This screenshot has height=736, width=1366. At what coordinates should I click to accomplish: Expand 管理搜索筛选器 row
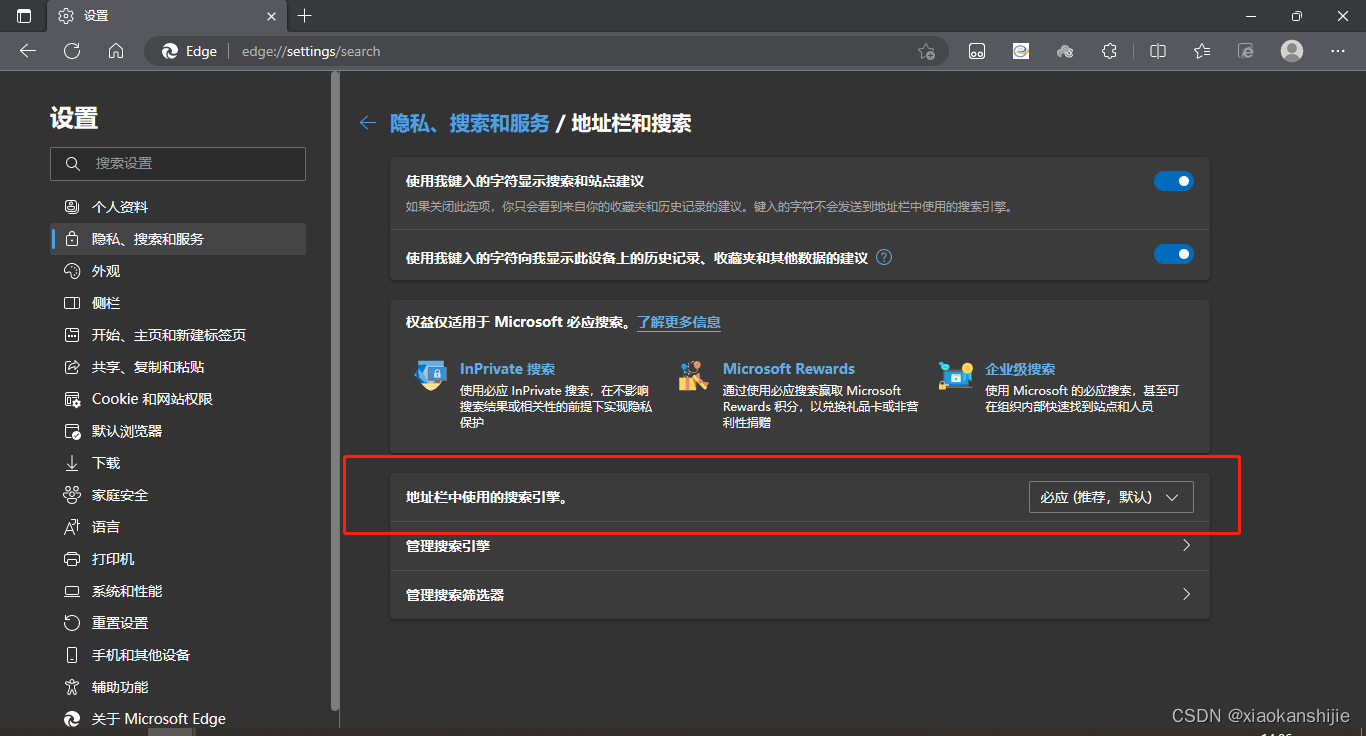click(800, 595)
